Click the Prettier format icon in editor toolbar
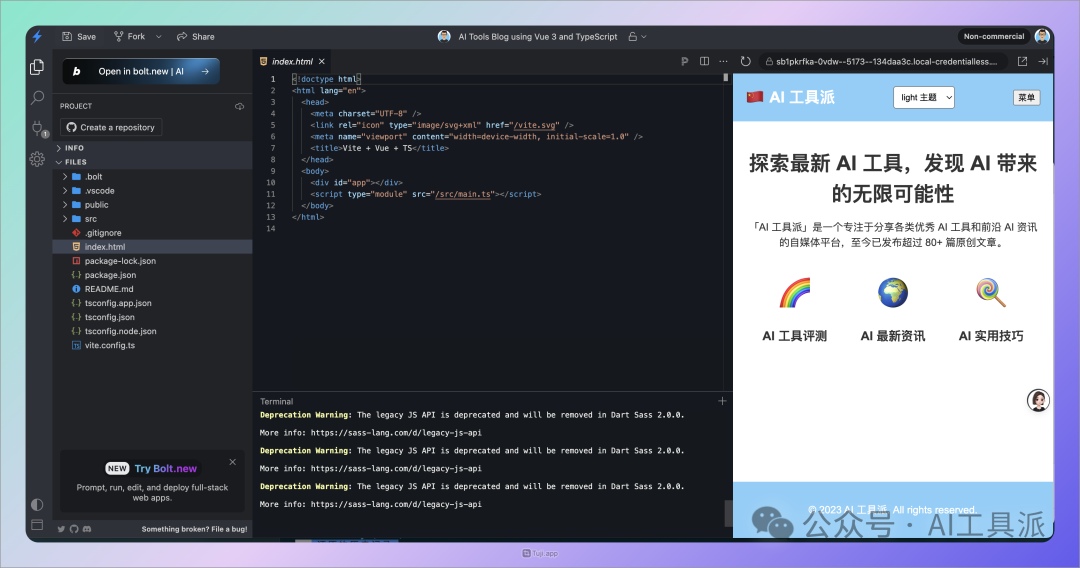 (x=685, y=61)
